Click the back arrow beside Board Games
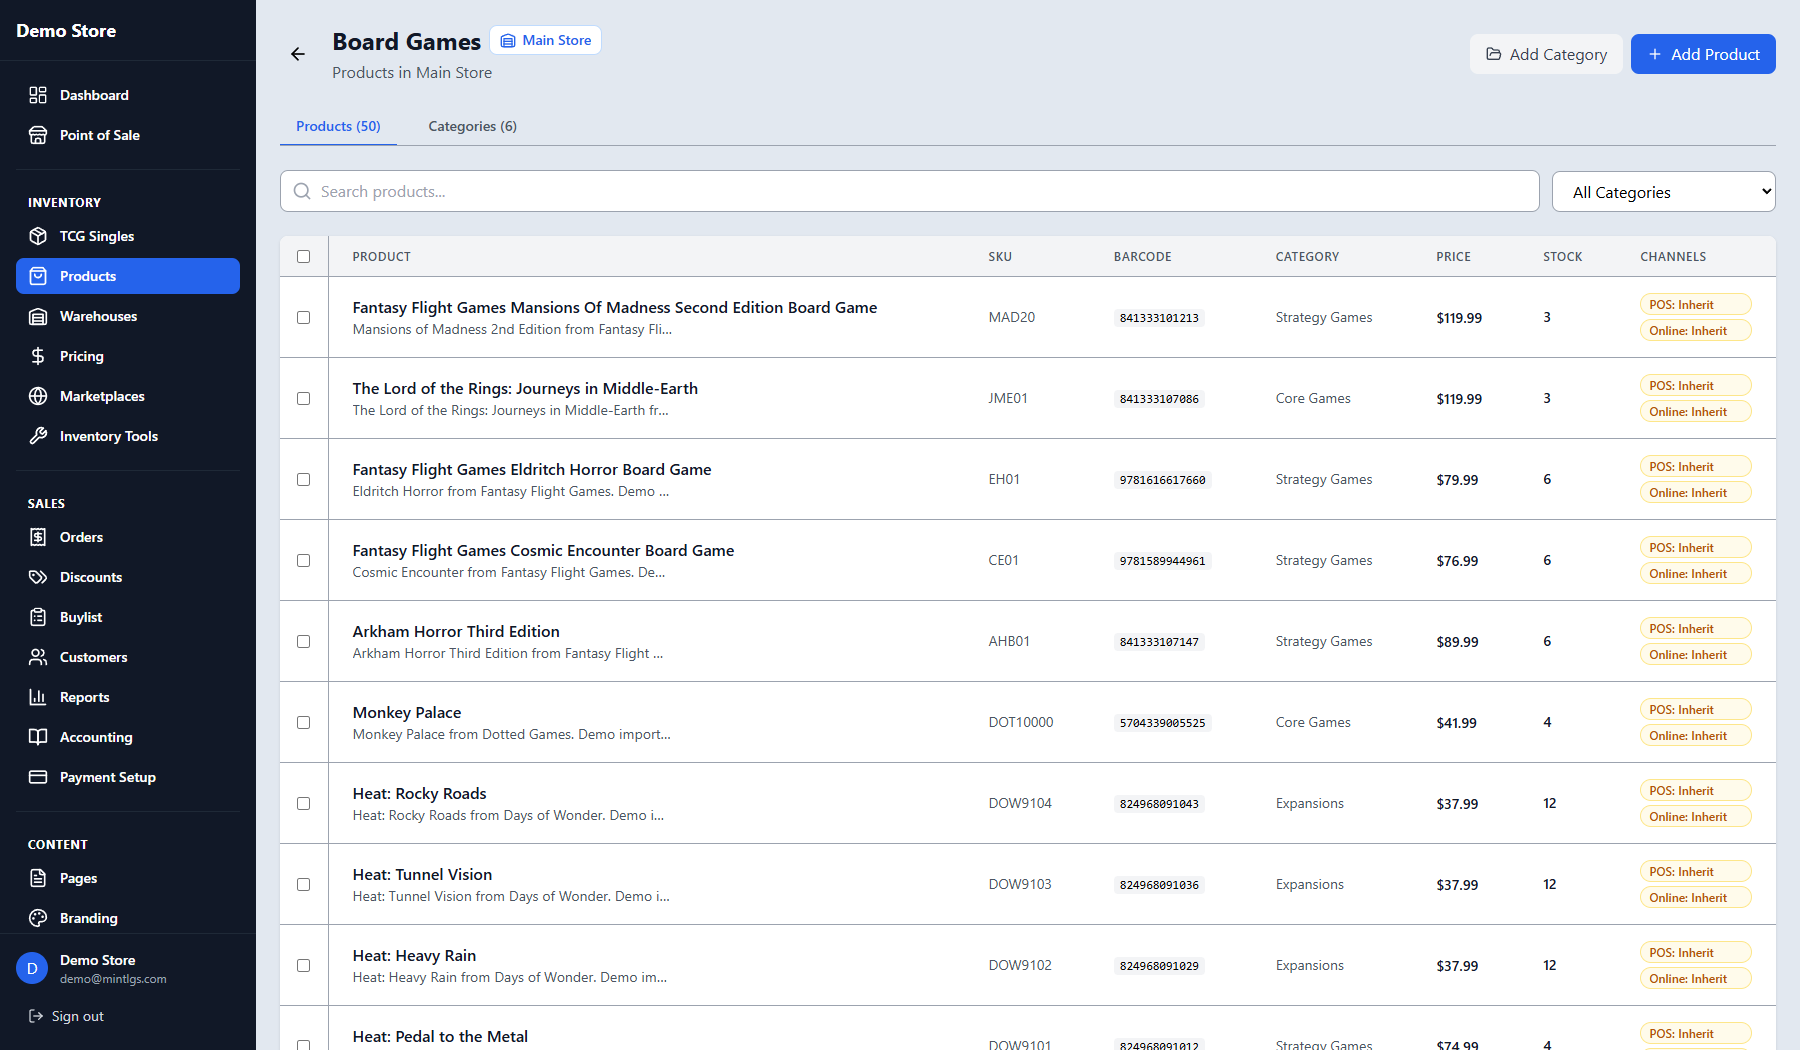Screen dimensions: 1800x1050 pos(298,54)
